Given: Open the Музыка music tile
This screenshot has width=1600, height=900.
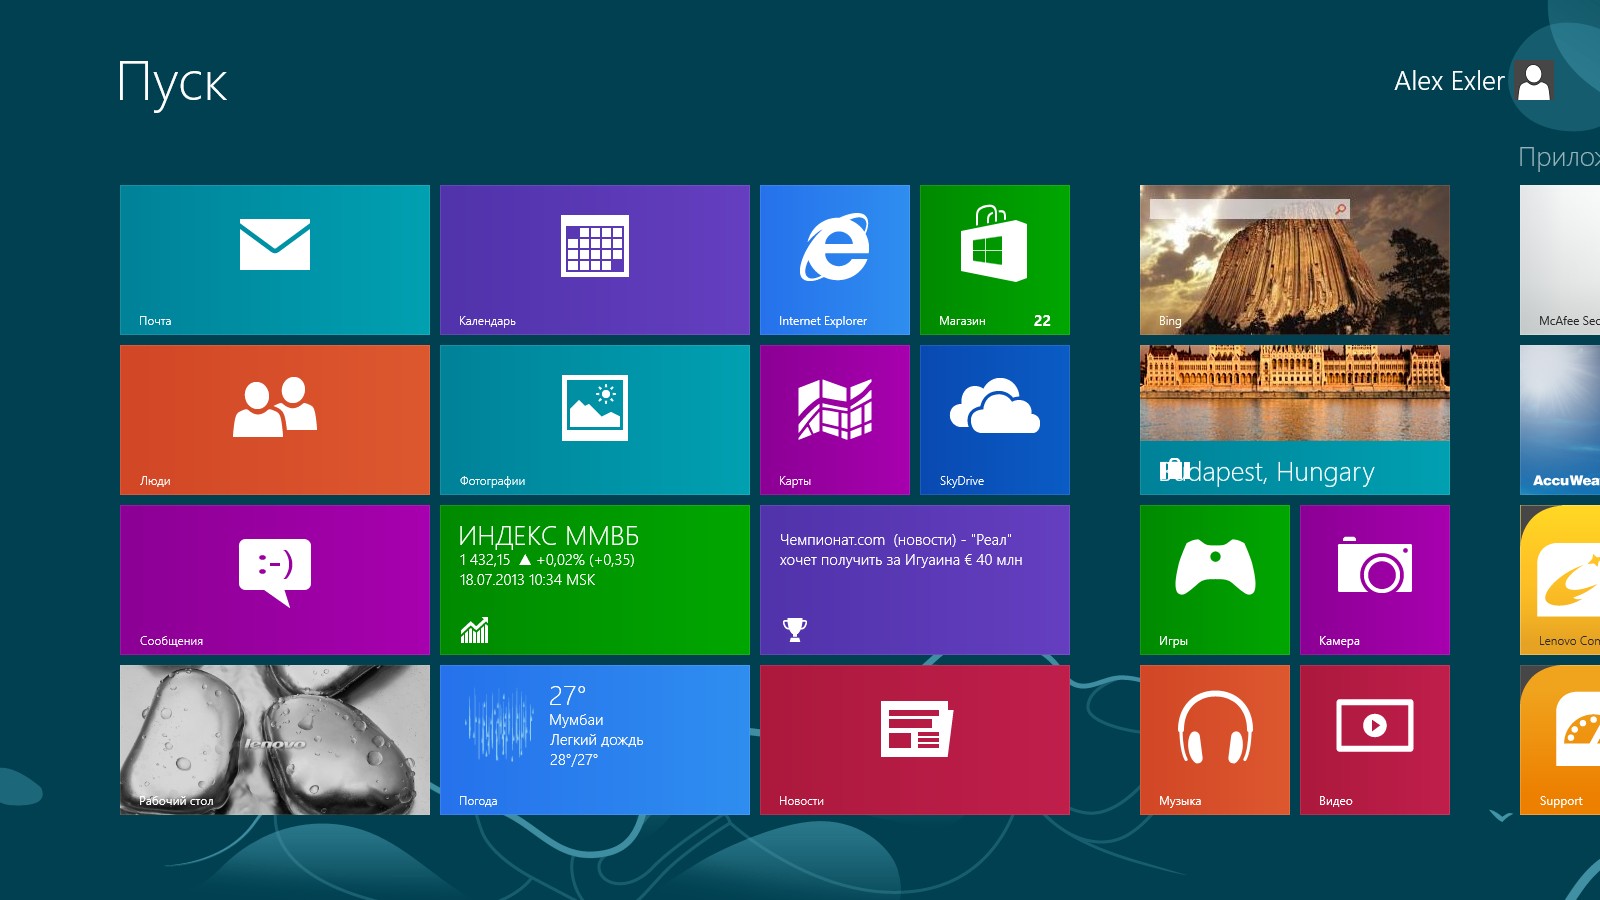Looking at the screenshot, I should click(x=1215, y=740).
